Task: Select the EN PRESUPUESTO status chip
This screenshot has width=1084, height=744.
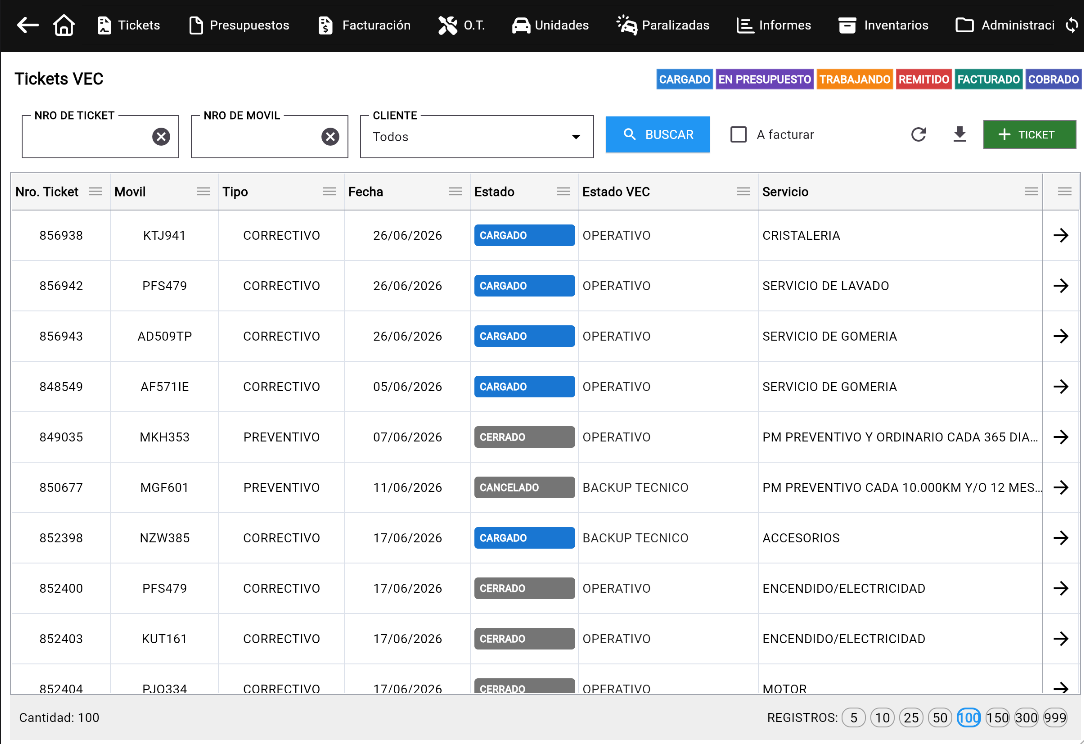Action: (x=765, y=79)
